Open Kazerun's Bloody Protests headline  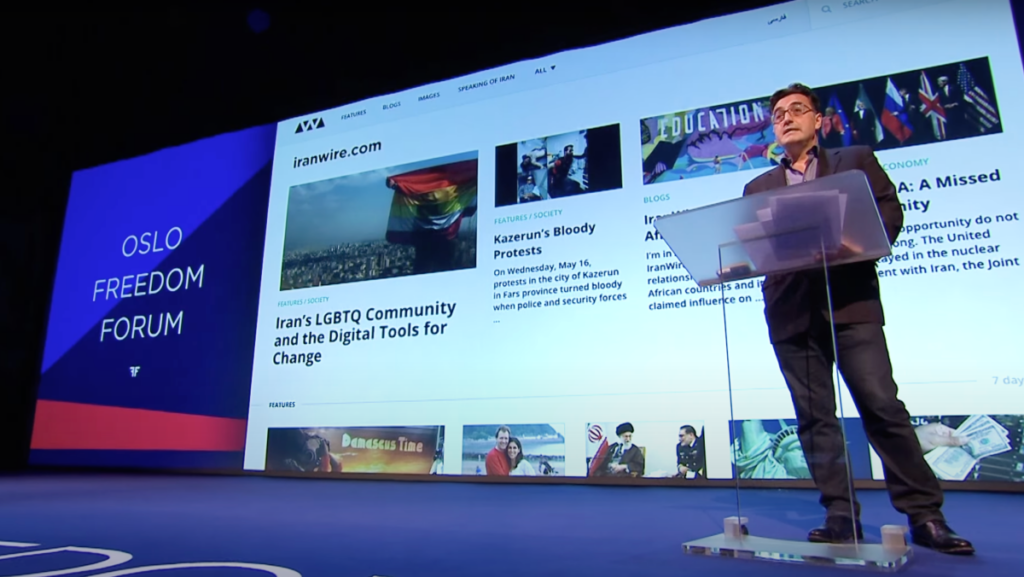[544, 240]
